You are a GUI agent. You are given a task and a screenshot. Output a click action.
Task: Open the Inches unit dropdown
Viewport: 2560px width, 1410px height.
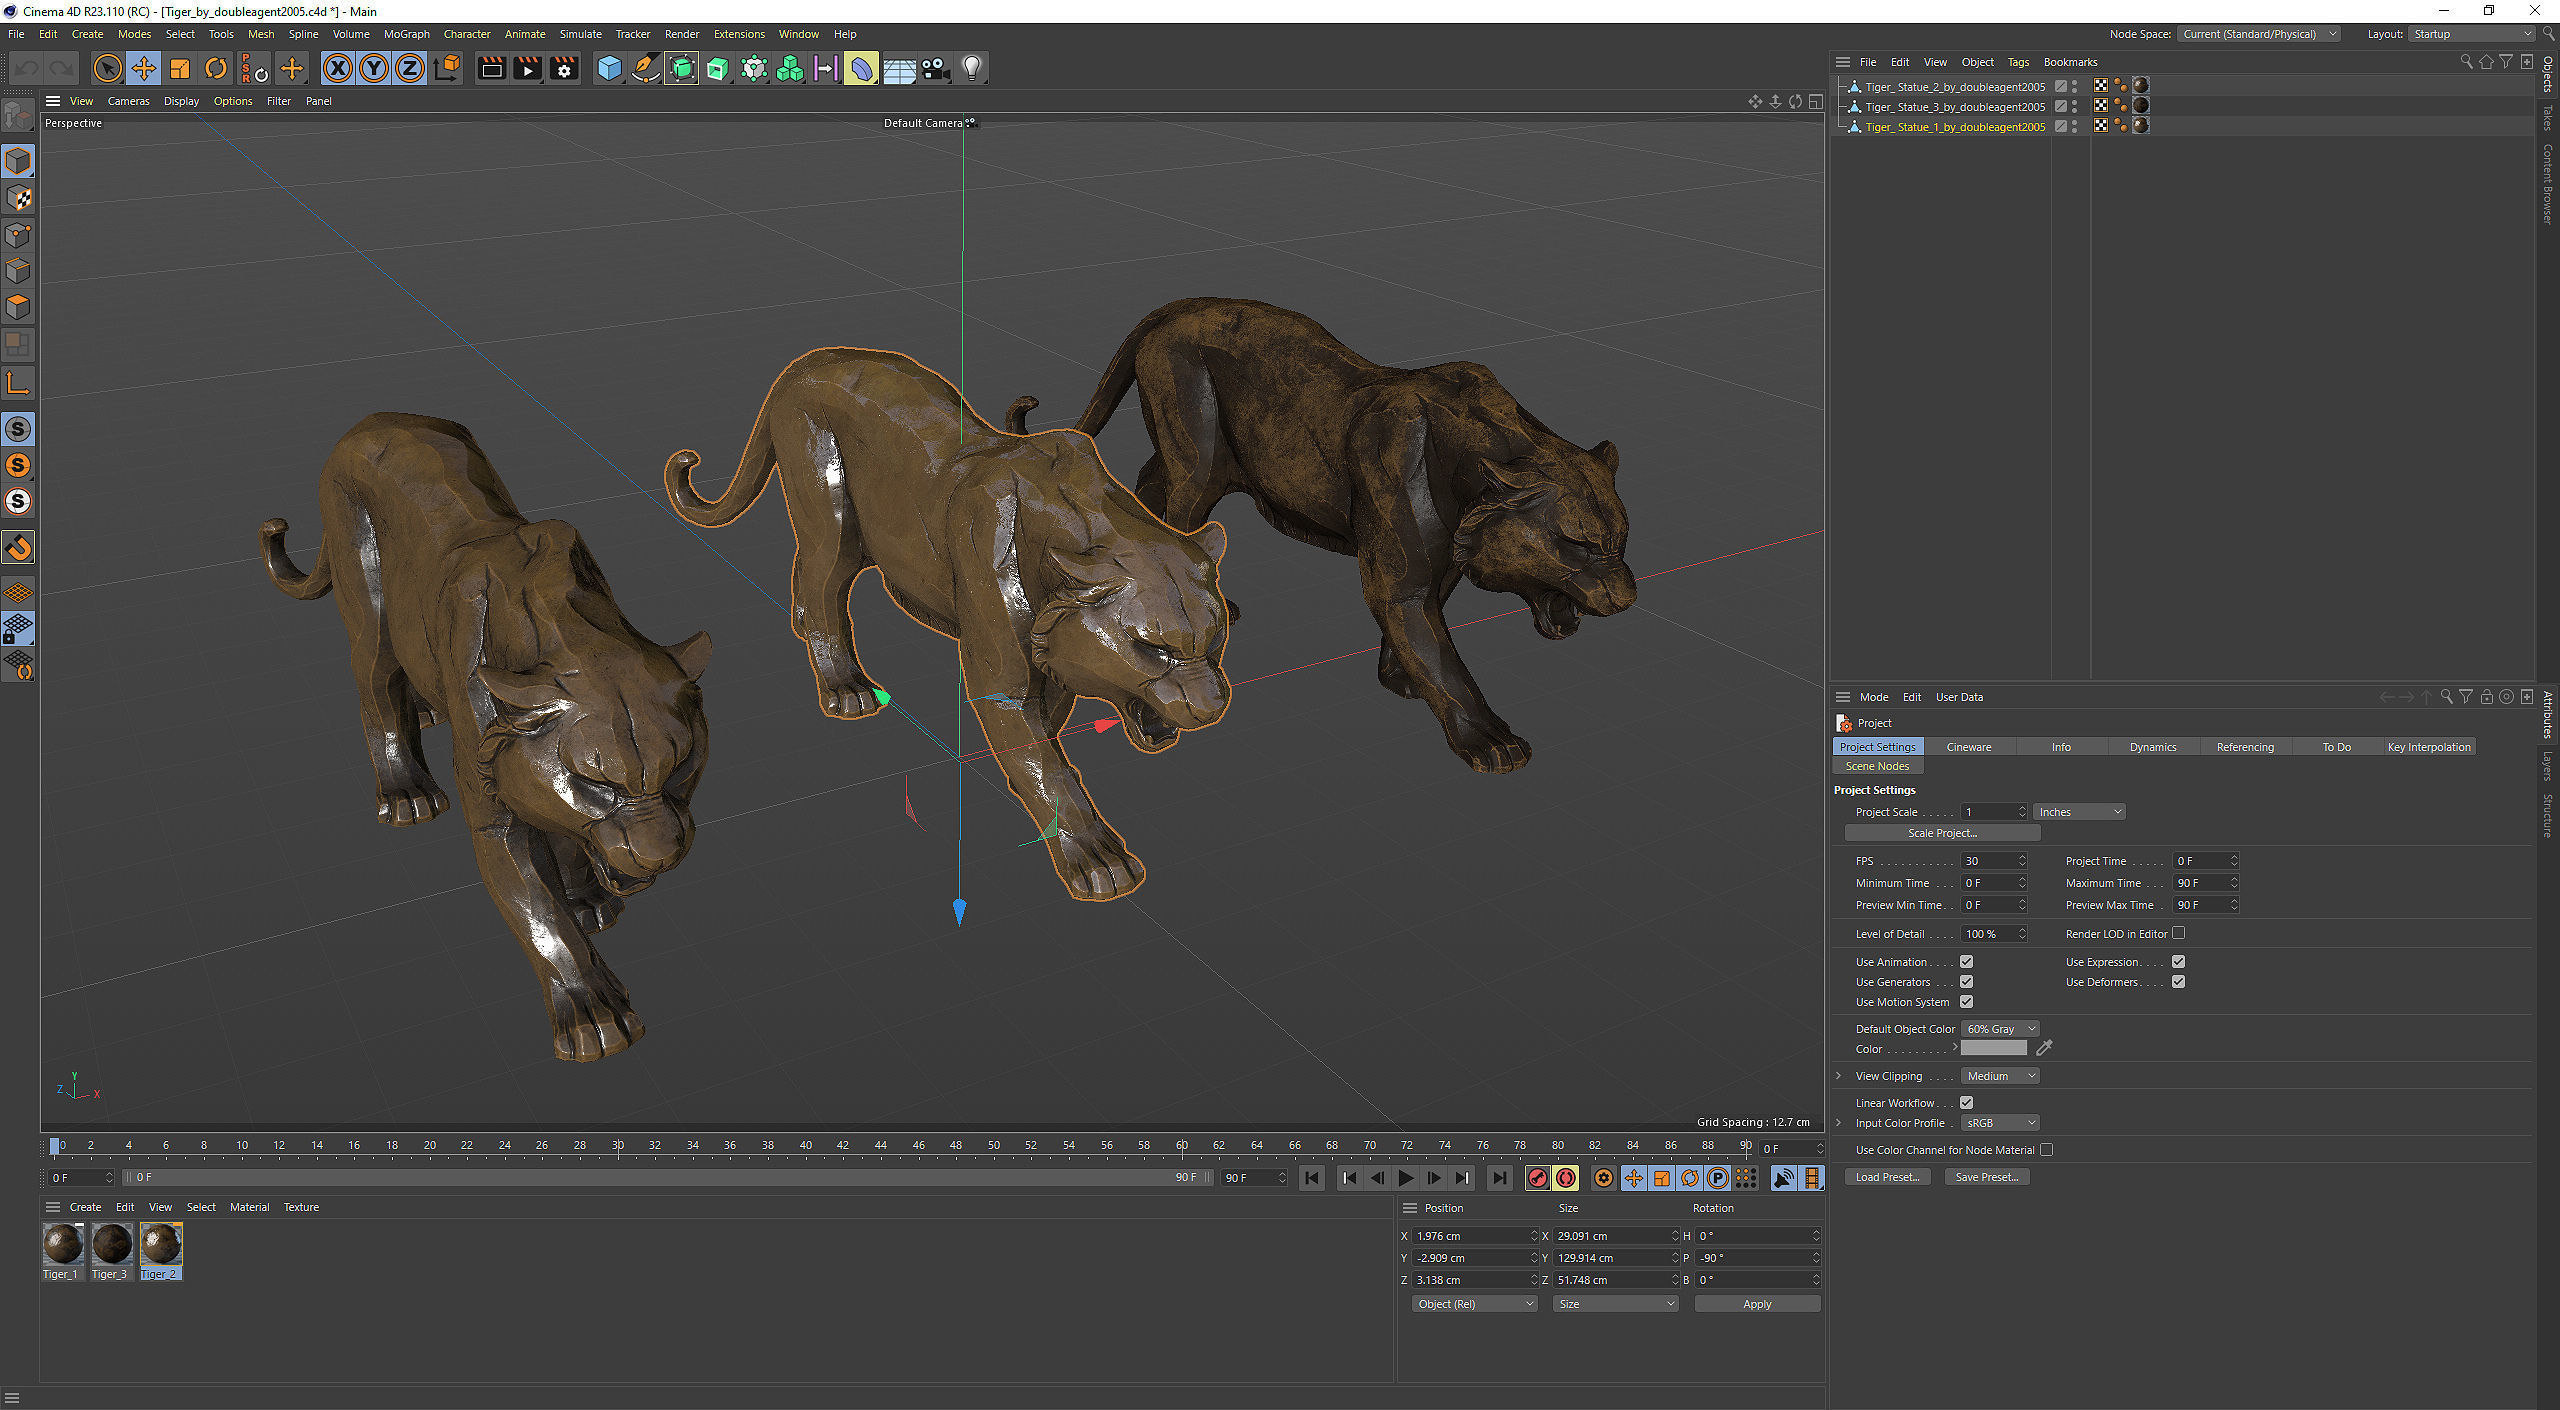coord(2079,812)
